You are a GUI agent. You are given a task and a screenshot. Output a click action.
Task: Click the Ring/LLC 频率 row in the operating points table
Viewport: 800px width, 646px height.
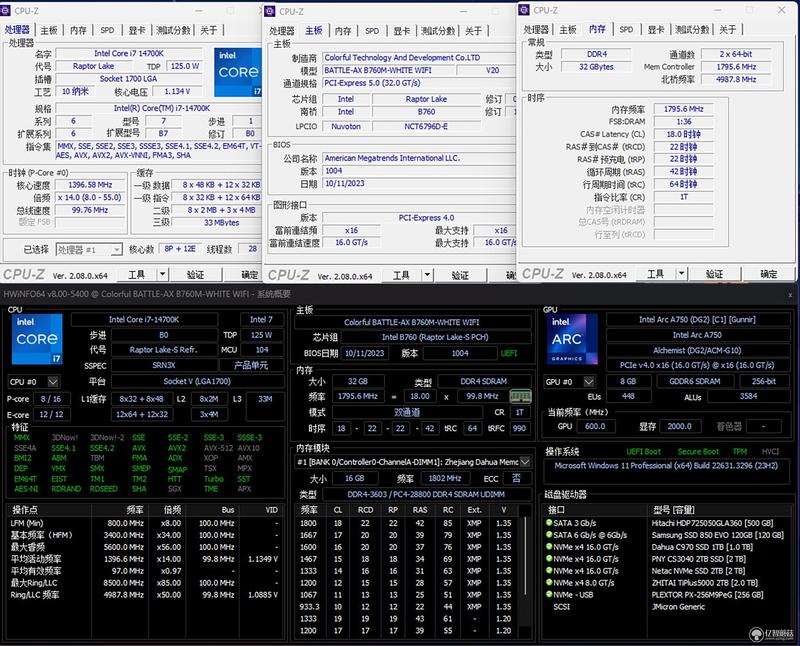tap(144, 594)
